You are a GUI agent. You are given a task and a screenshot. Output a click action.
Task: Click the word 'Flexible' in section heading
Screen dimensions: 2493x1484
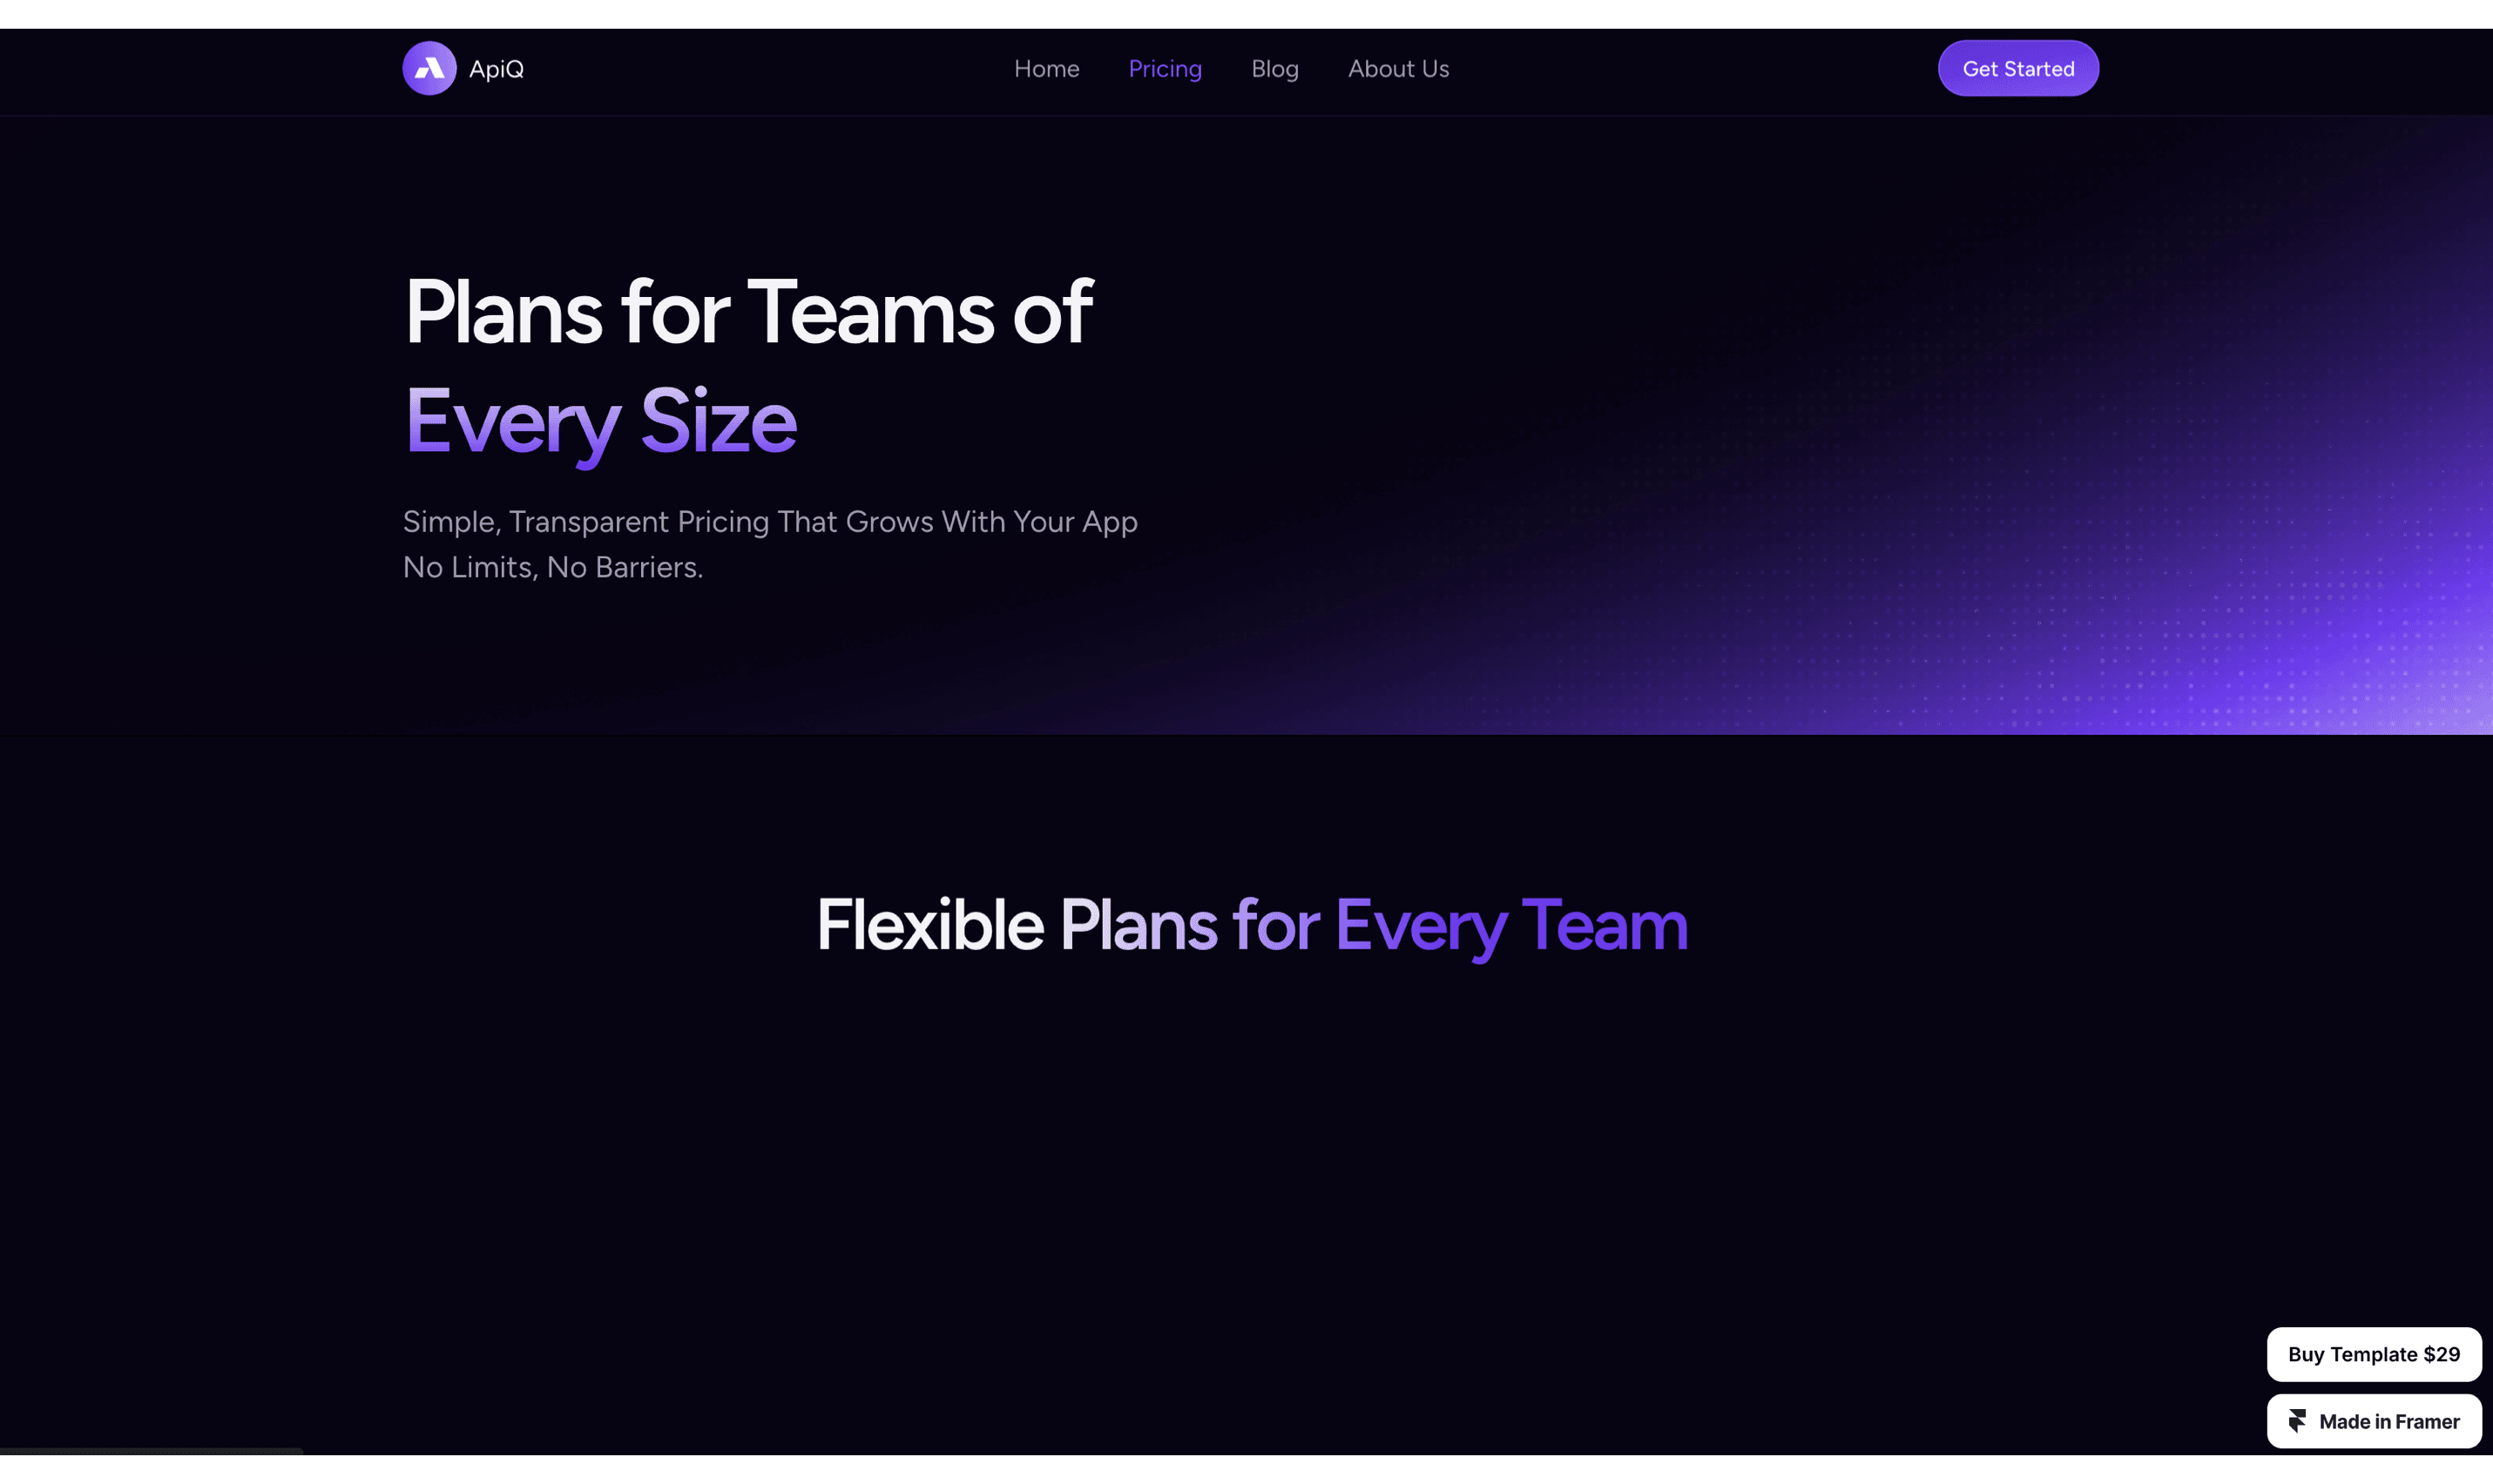pyautogui.click(x=930, y=924)
